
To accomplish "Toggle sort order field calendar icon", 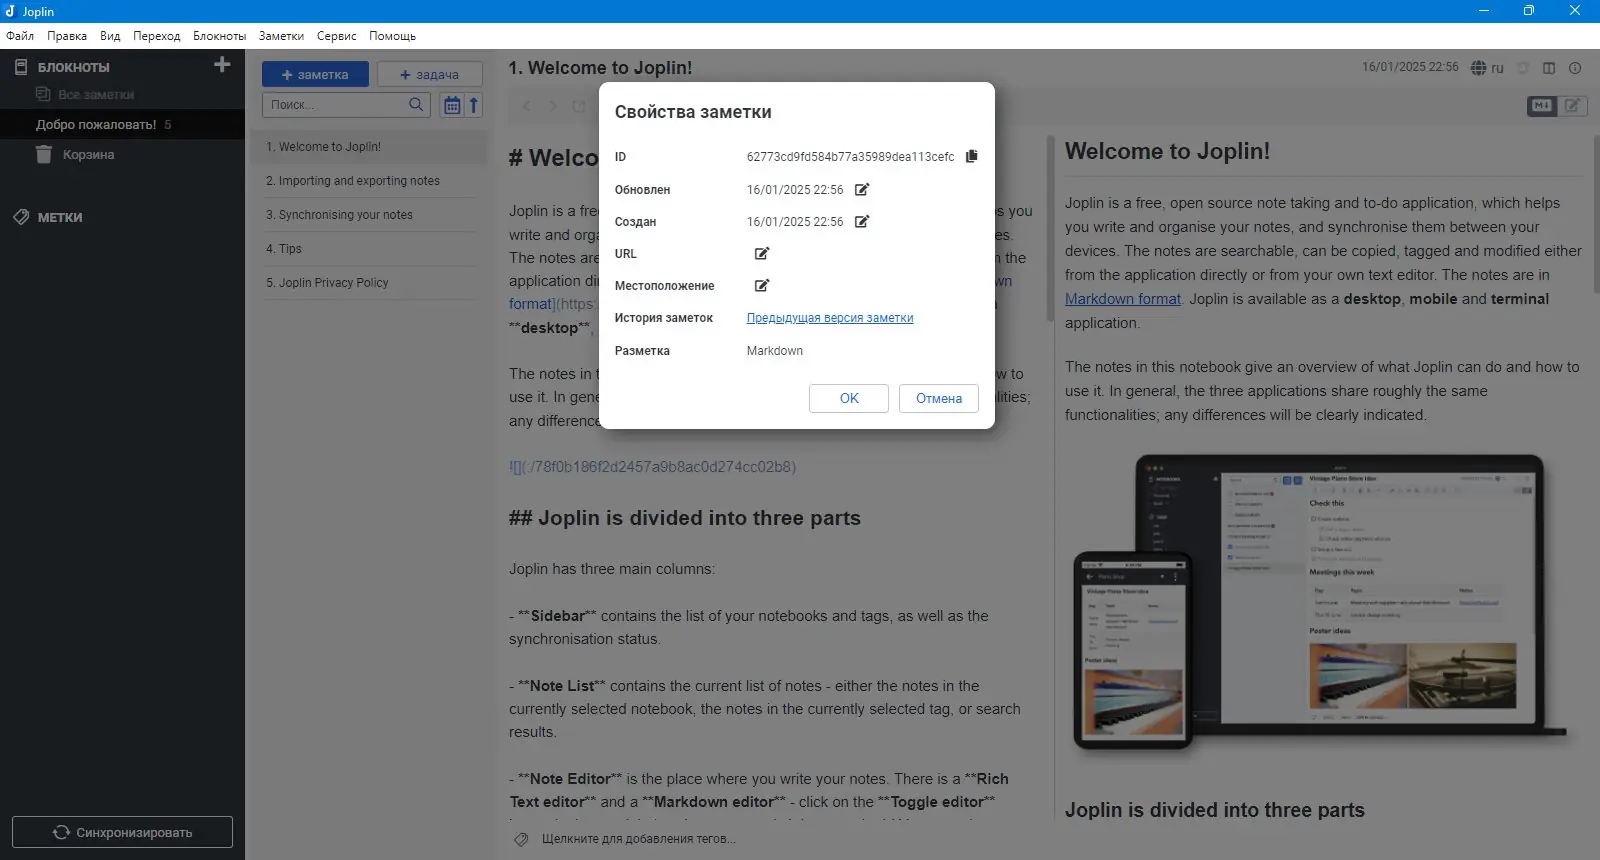I will point(452,104).
